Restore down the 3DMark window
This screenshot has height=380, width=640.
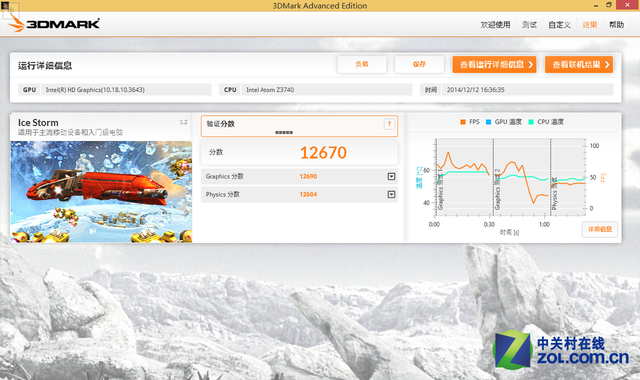tap(609, 5)
